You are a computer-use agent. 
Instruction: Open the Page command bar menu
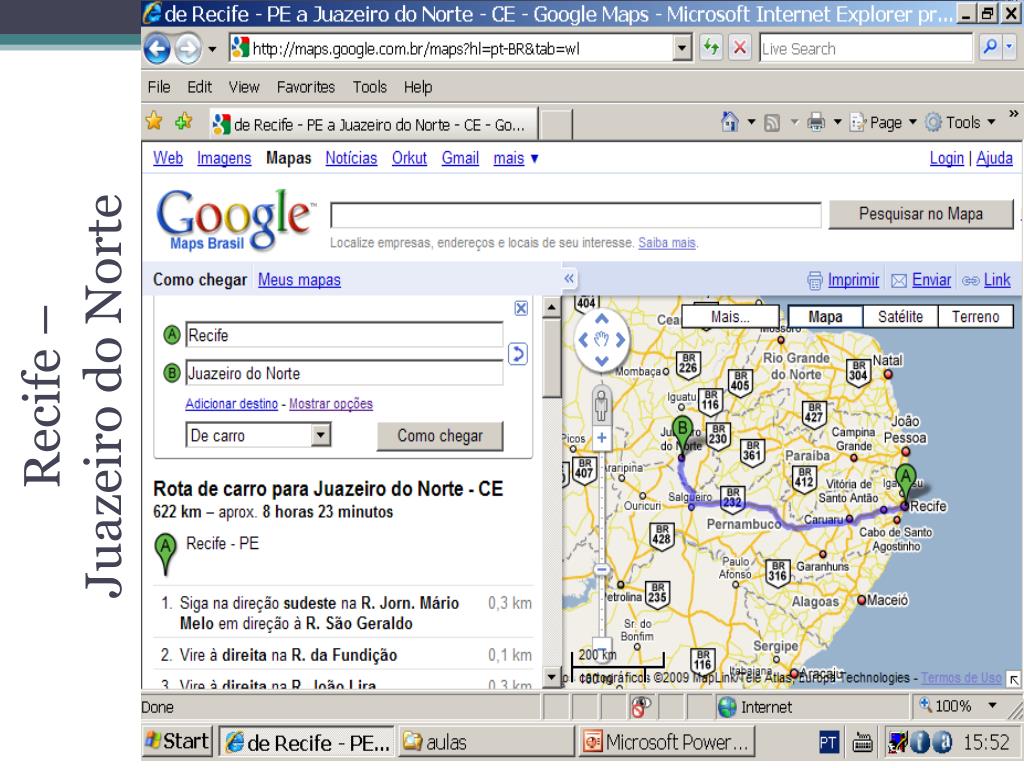coord(883,122)
